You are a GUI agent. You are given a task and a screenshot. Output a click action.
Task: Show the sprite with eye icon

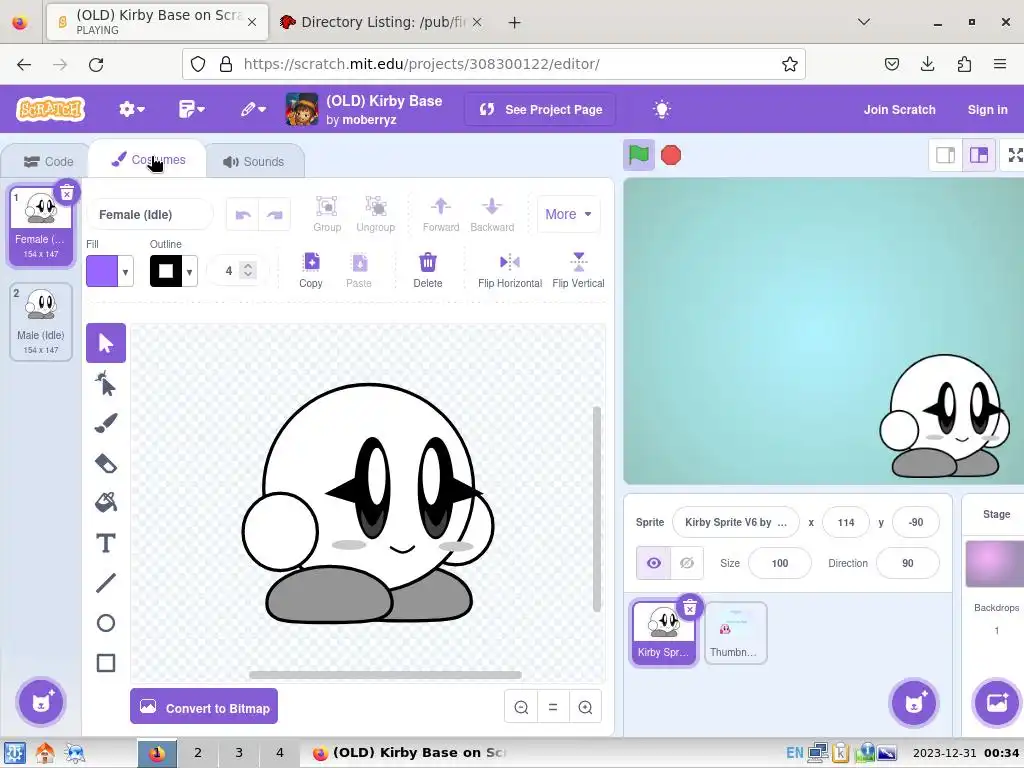(654, 563)
